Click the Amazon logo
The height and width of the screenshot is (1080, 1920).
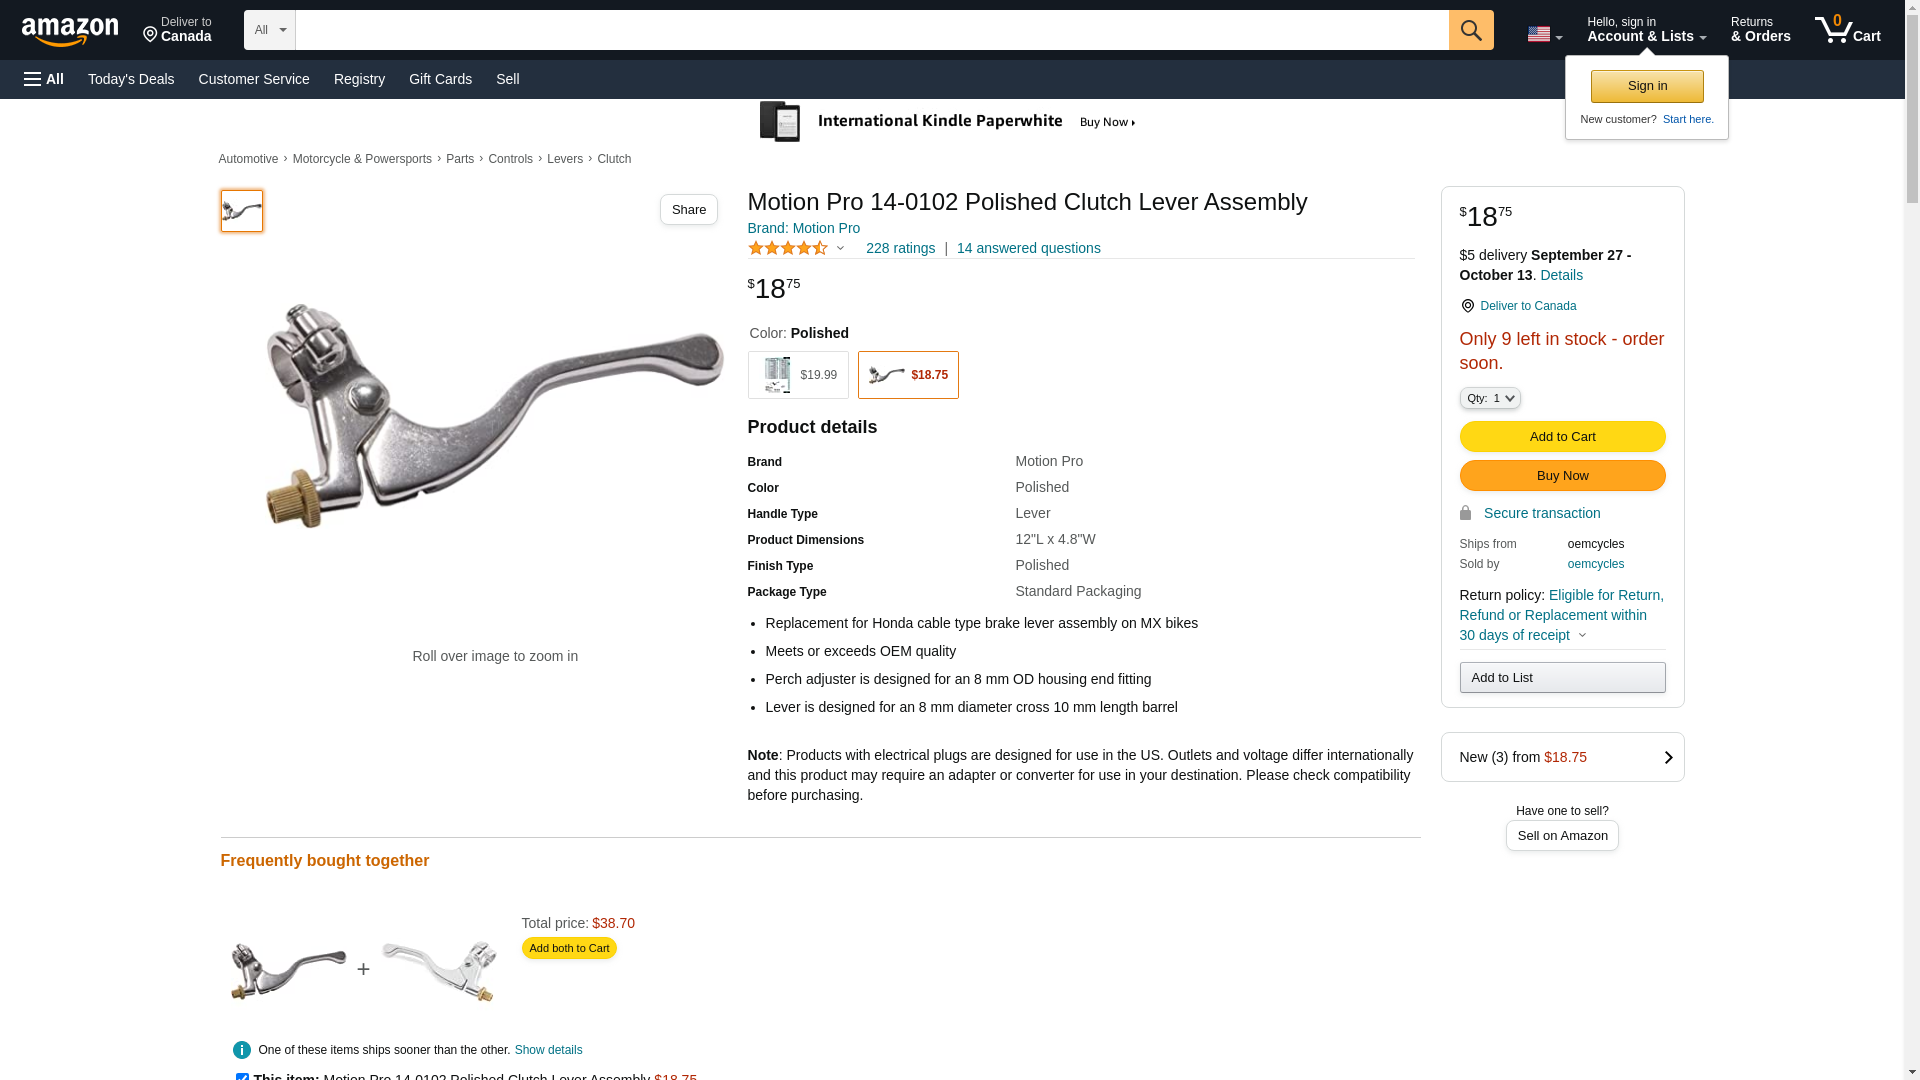click(x=70, y=31)
